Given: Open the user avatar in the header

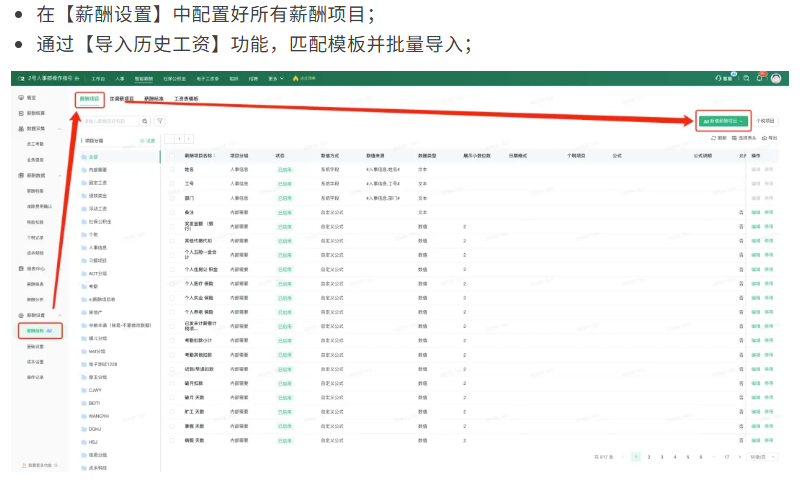Looking at the screenshot, I should 776,78.
